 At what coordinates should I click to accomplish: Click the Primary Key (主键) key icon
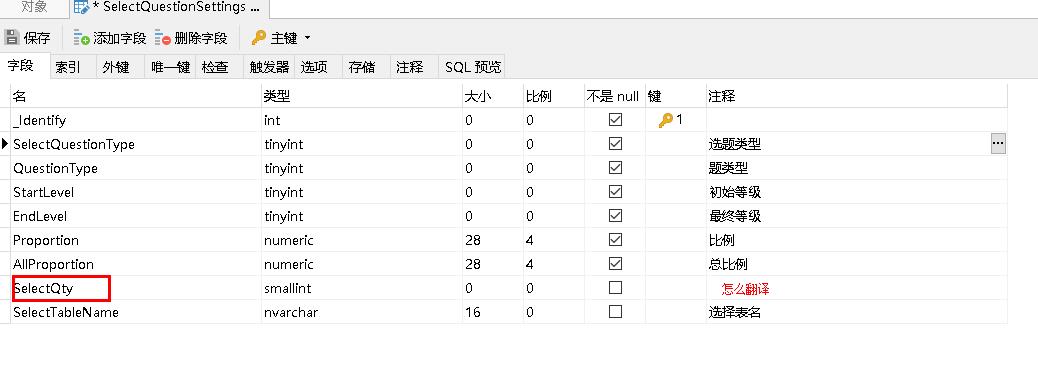(259, 38)
